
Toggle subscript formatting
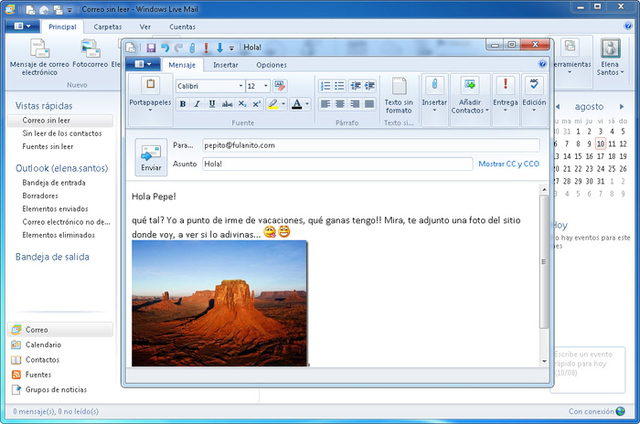(x=242, y=104)
